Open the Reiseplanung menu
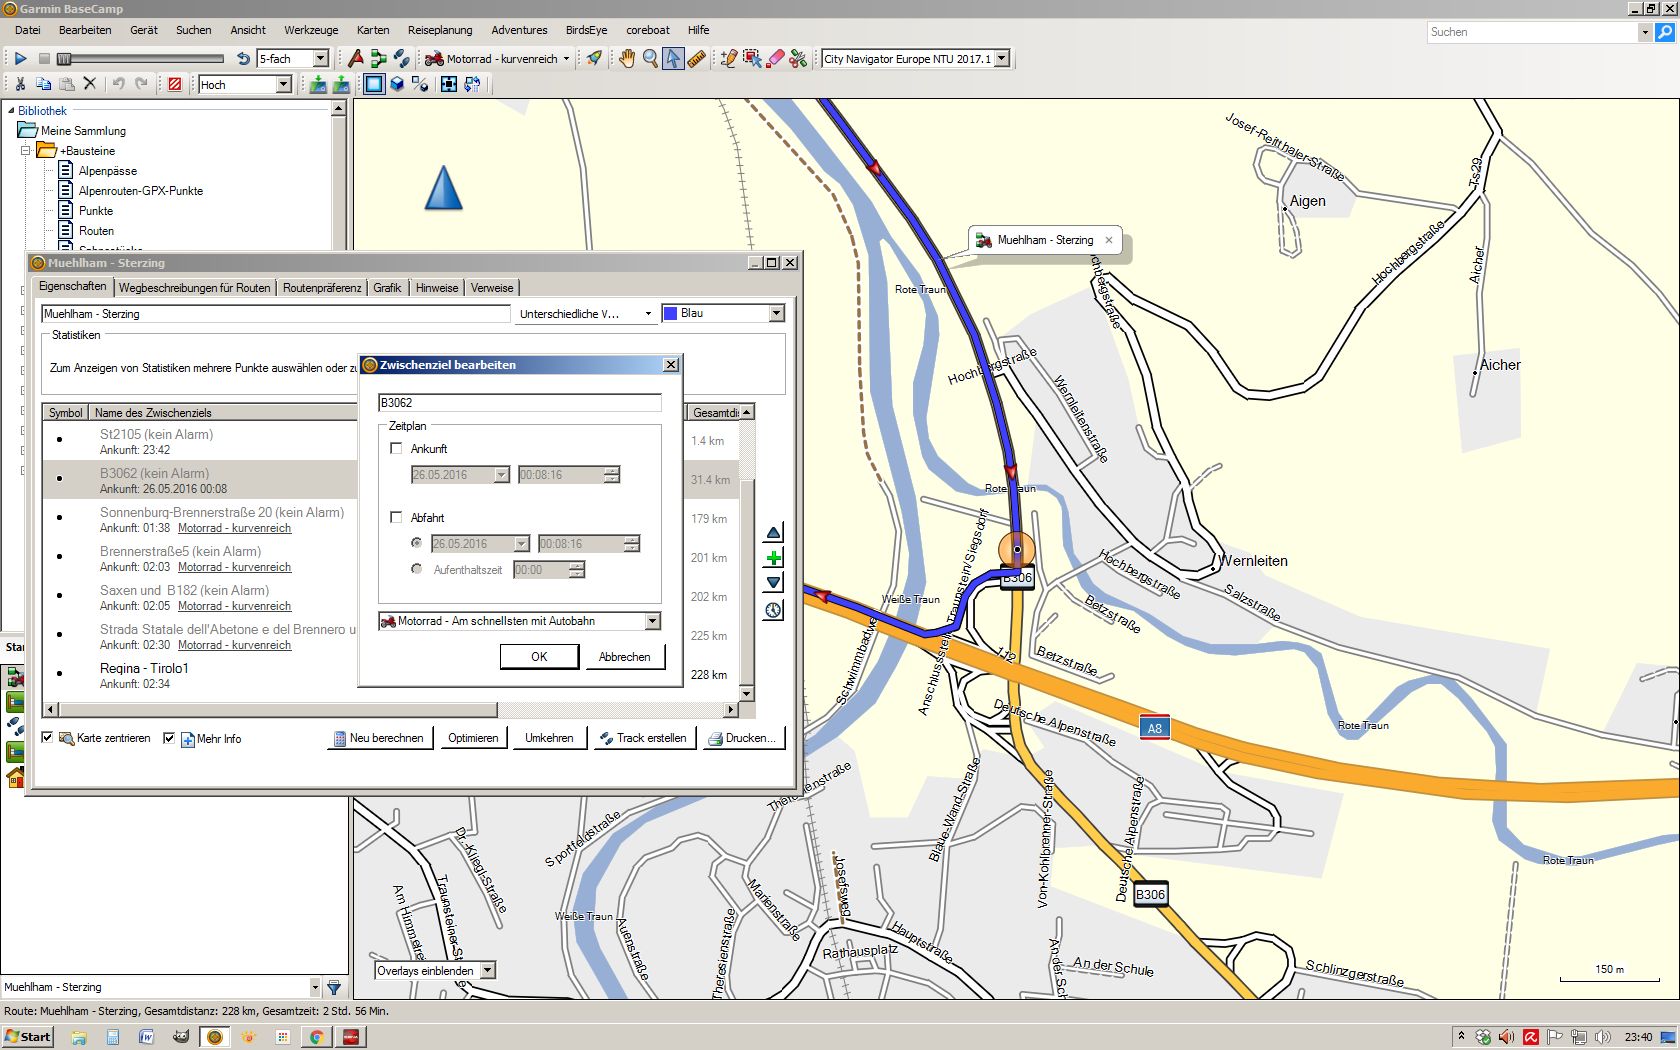 439,30
